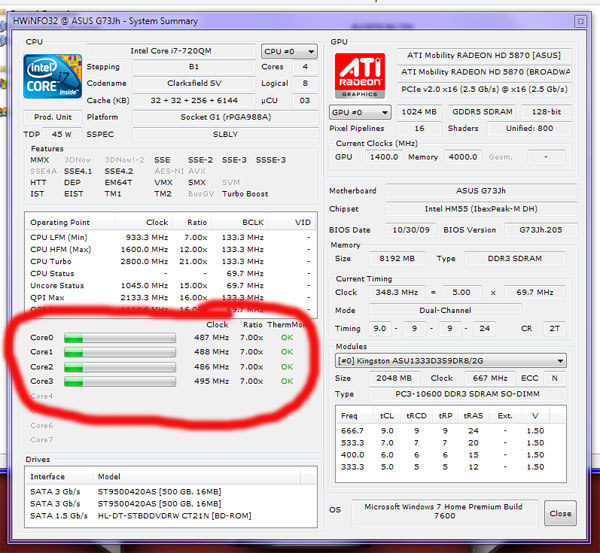Click the GDDR5 SDRAM field
The image size is (600, 553).
[482, 112]
